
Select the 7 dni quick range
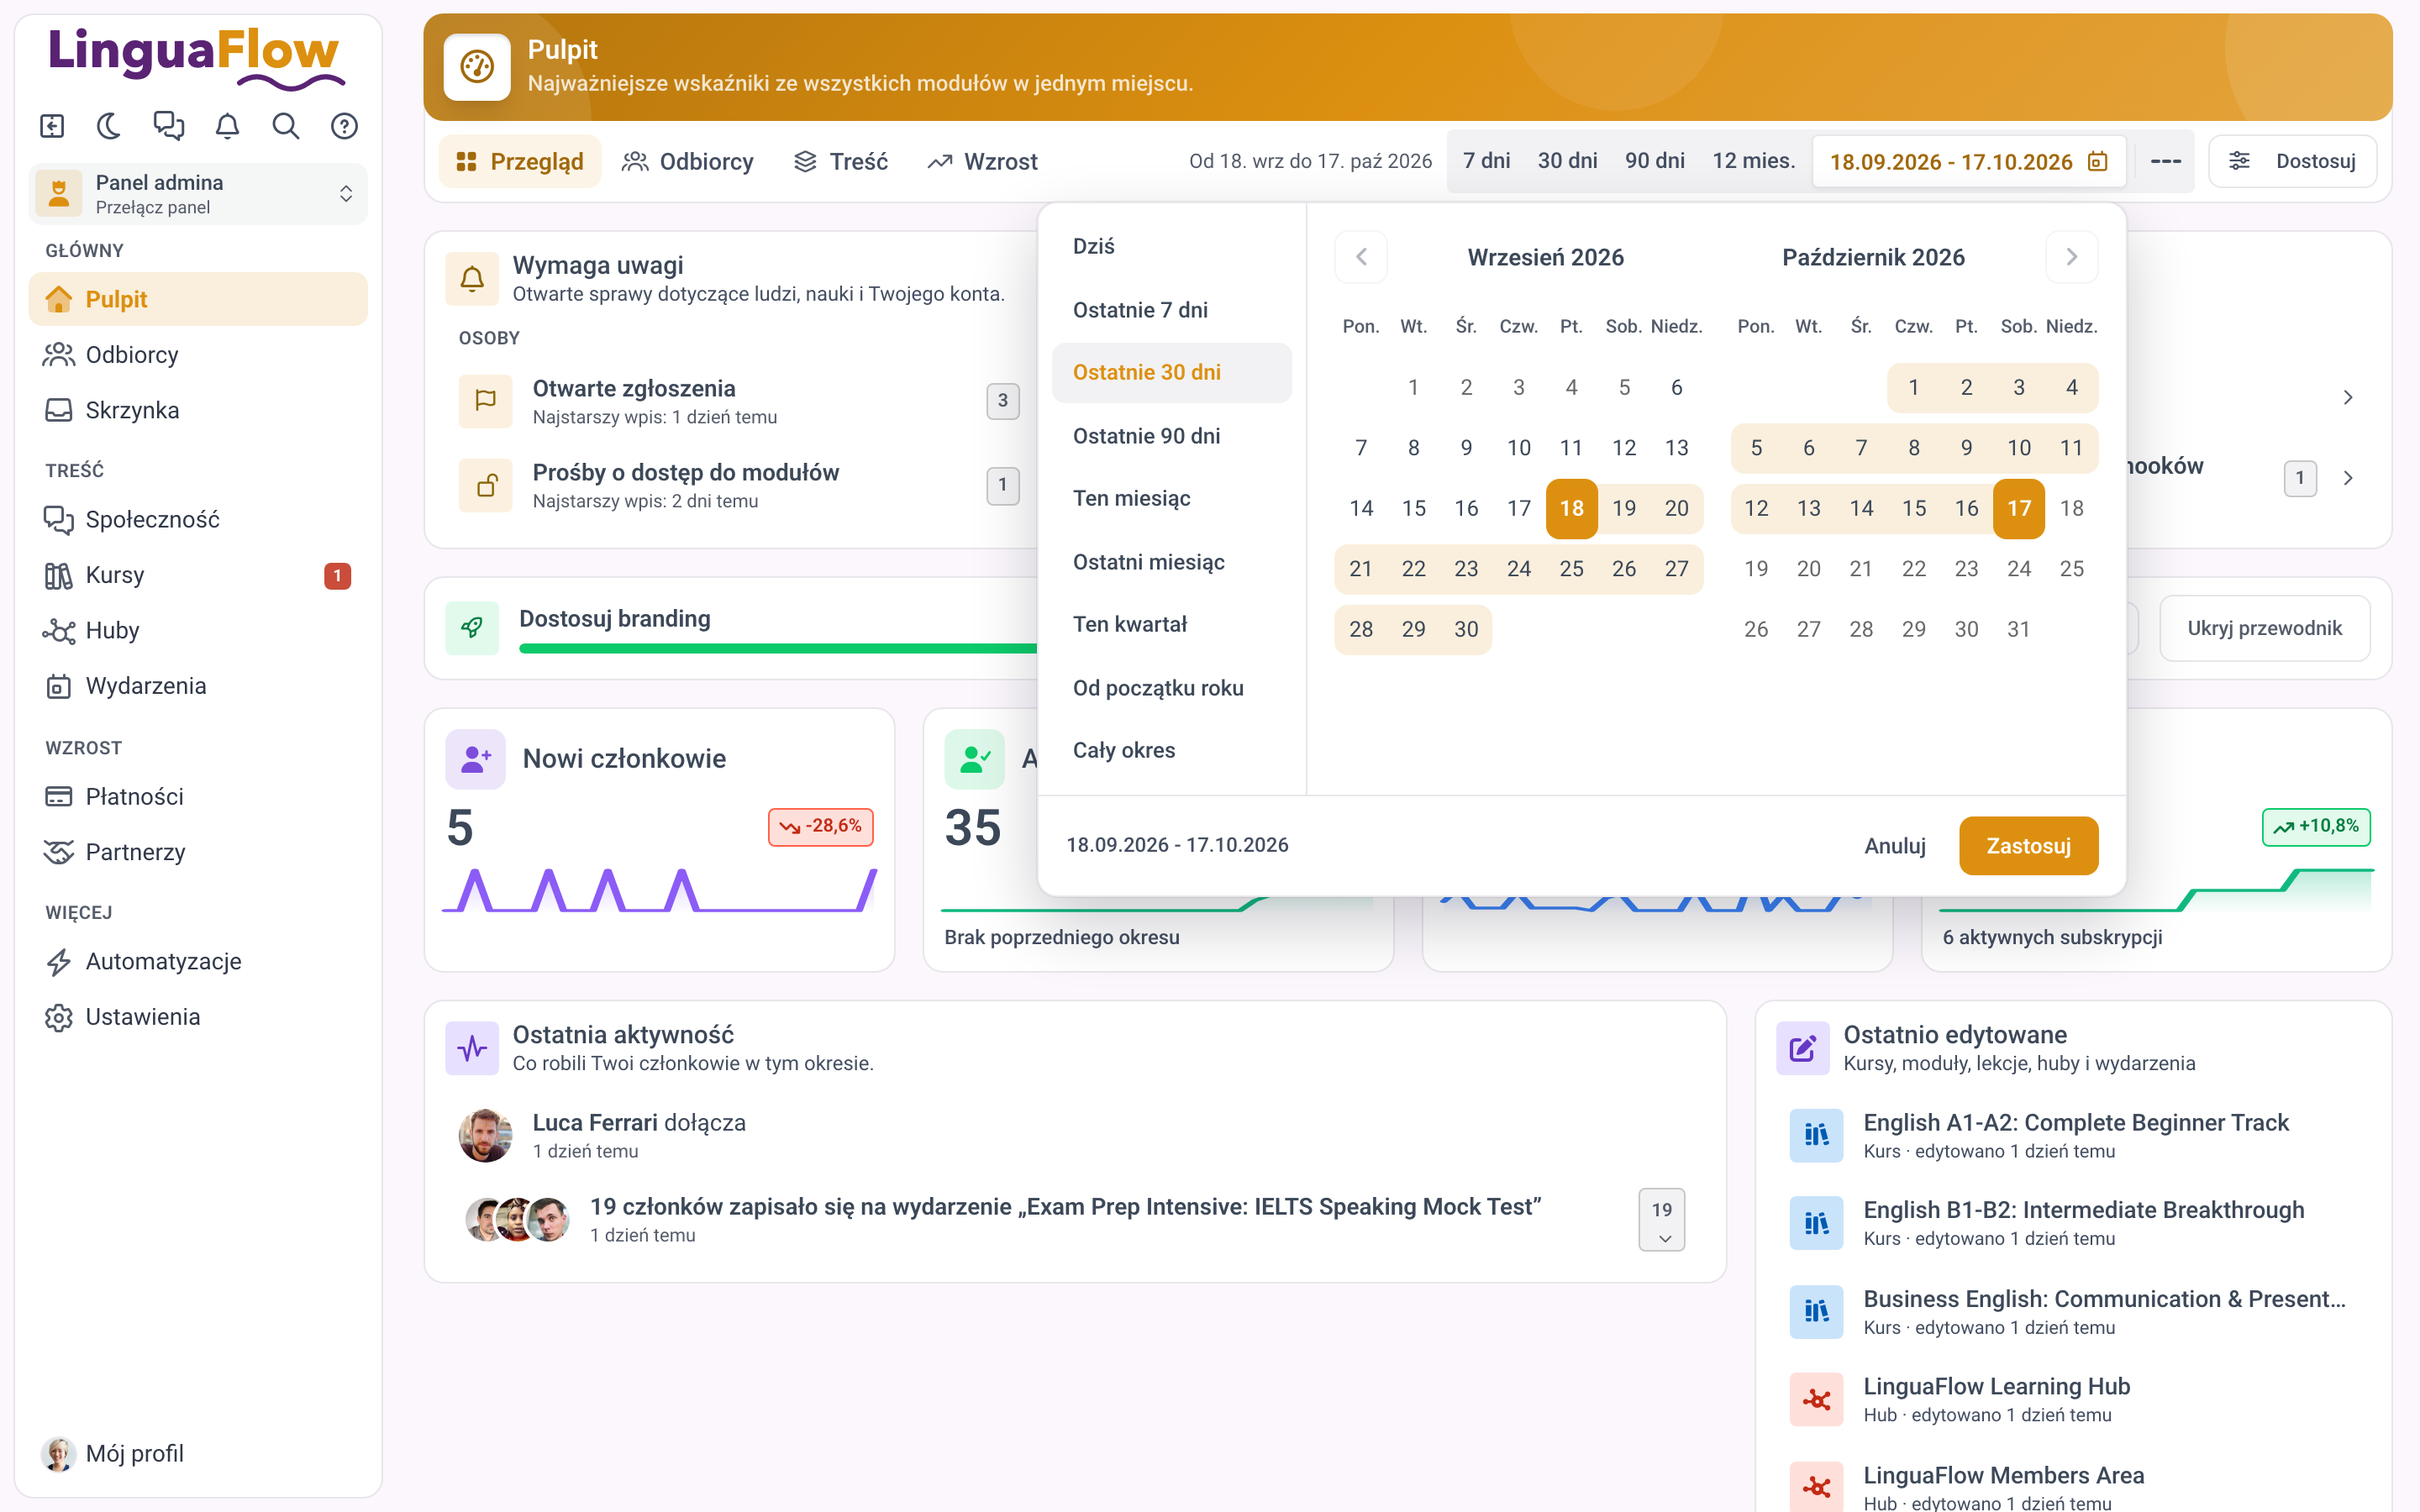pos(1486,161)
